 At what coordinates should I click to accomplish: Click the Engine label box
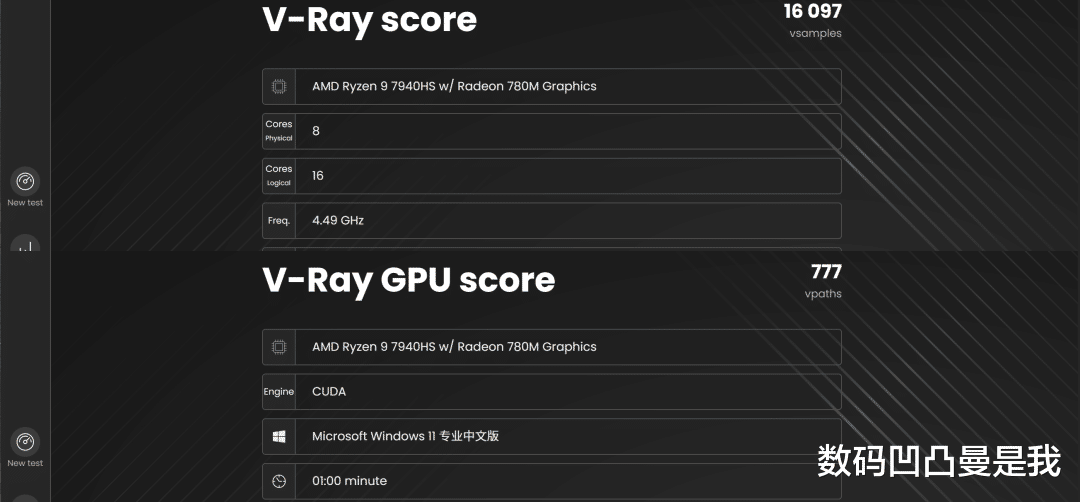tap(279, 392)
